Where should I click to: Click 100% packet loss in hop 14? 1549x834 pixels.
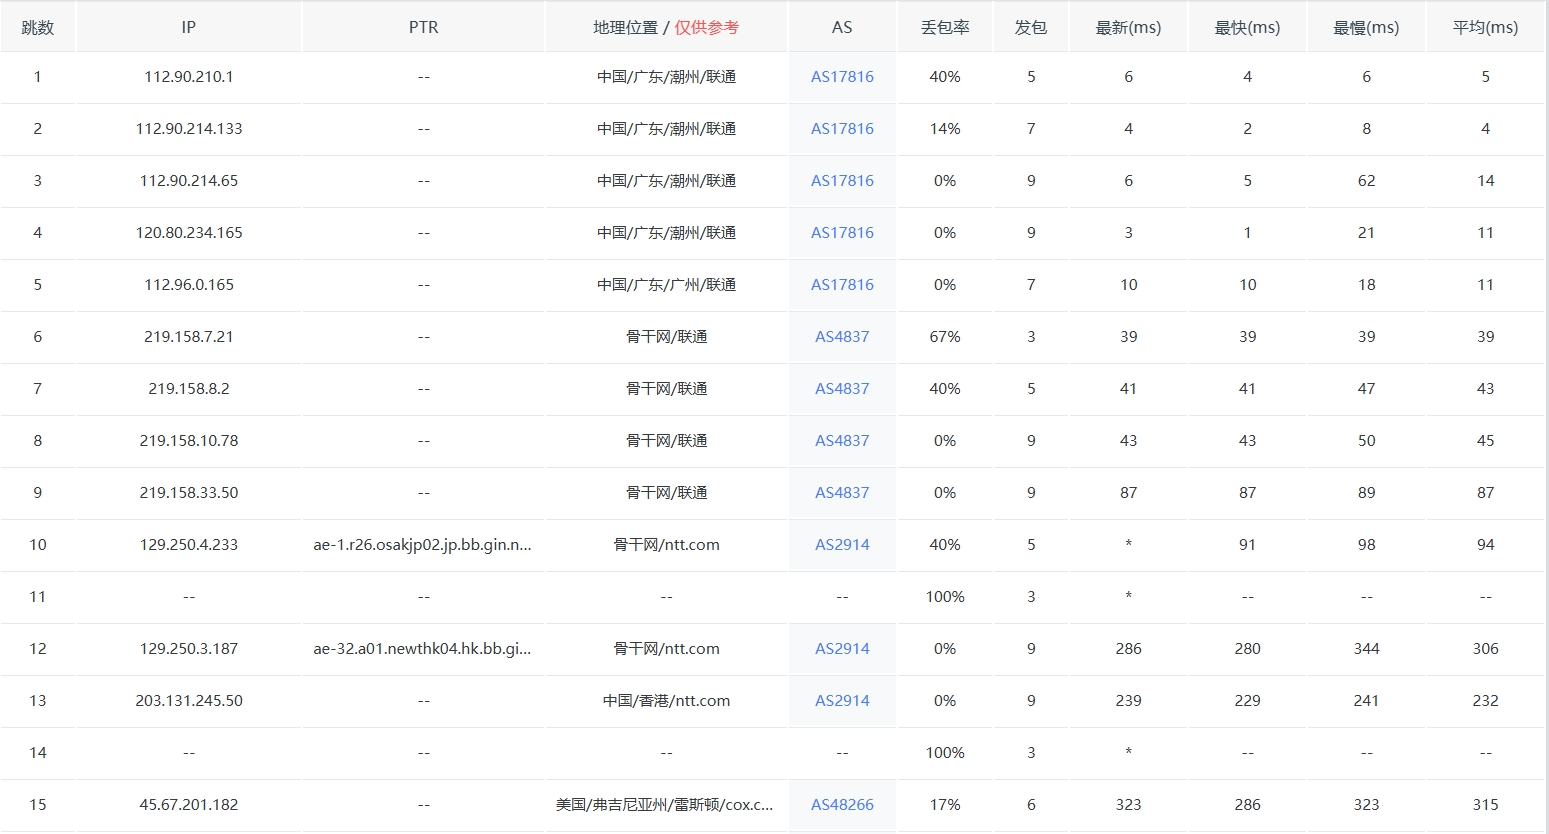(x=945, y=753)
